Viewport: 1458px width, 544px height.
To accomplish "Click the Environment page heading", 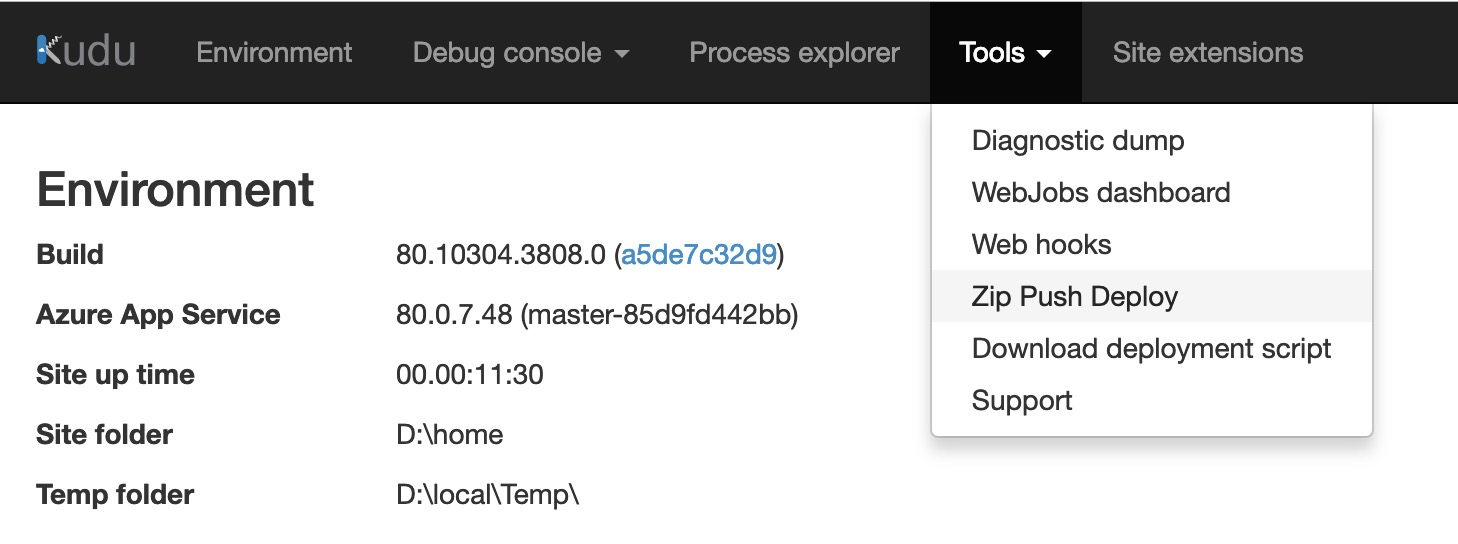I will coord(175,189).
